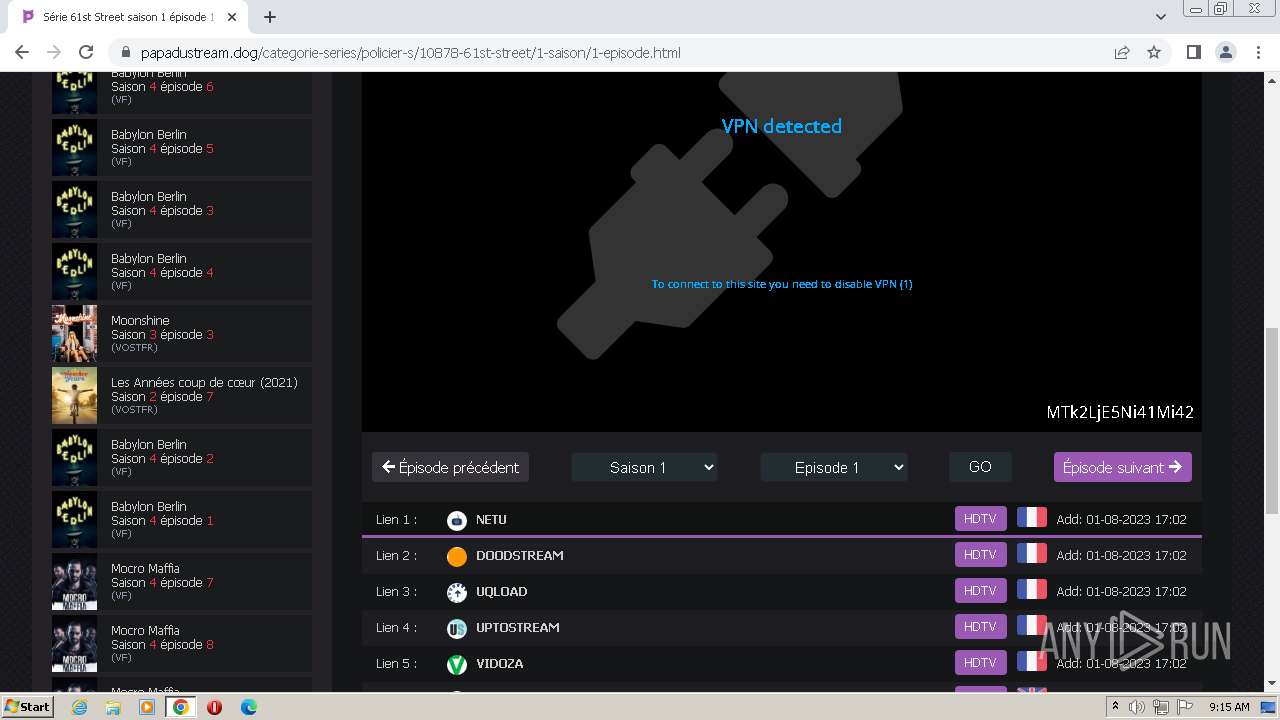The width and height of the screenshot is (1280, 720).
Task: Open File Explorer from the taskbar
Action: 113,707
